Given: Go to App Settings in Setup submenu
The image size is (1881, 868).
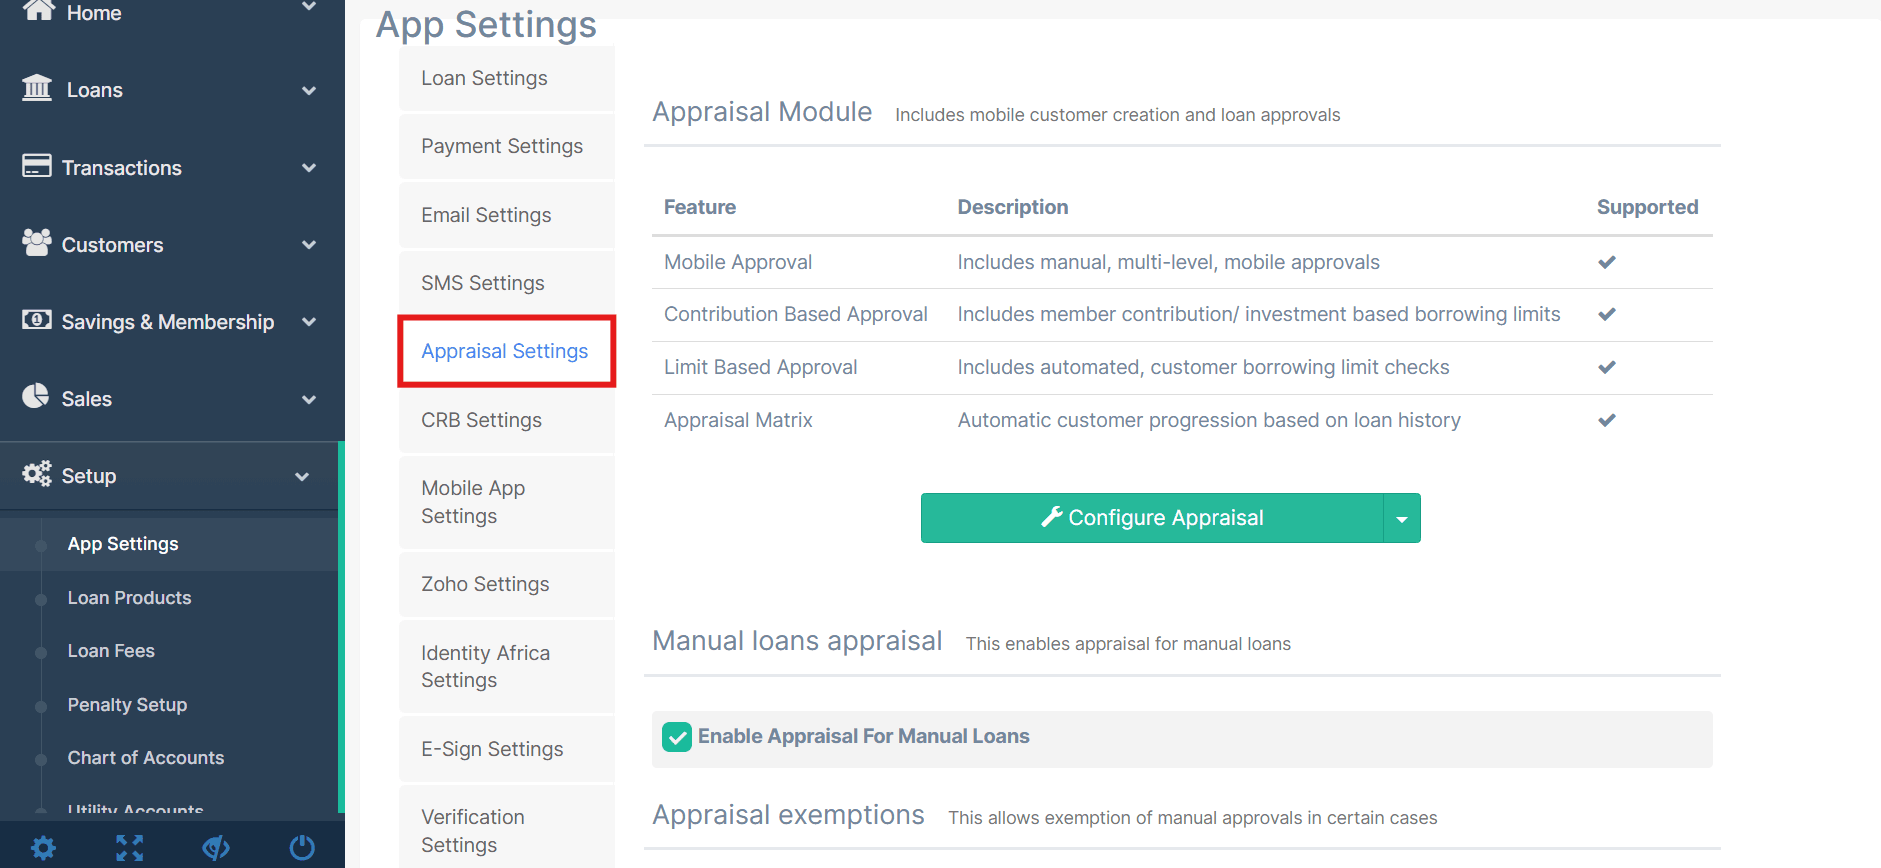Looking at the screenshot, I should [123, 544].
